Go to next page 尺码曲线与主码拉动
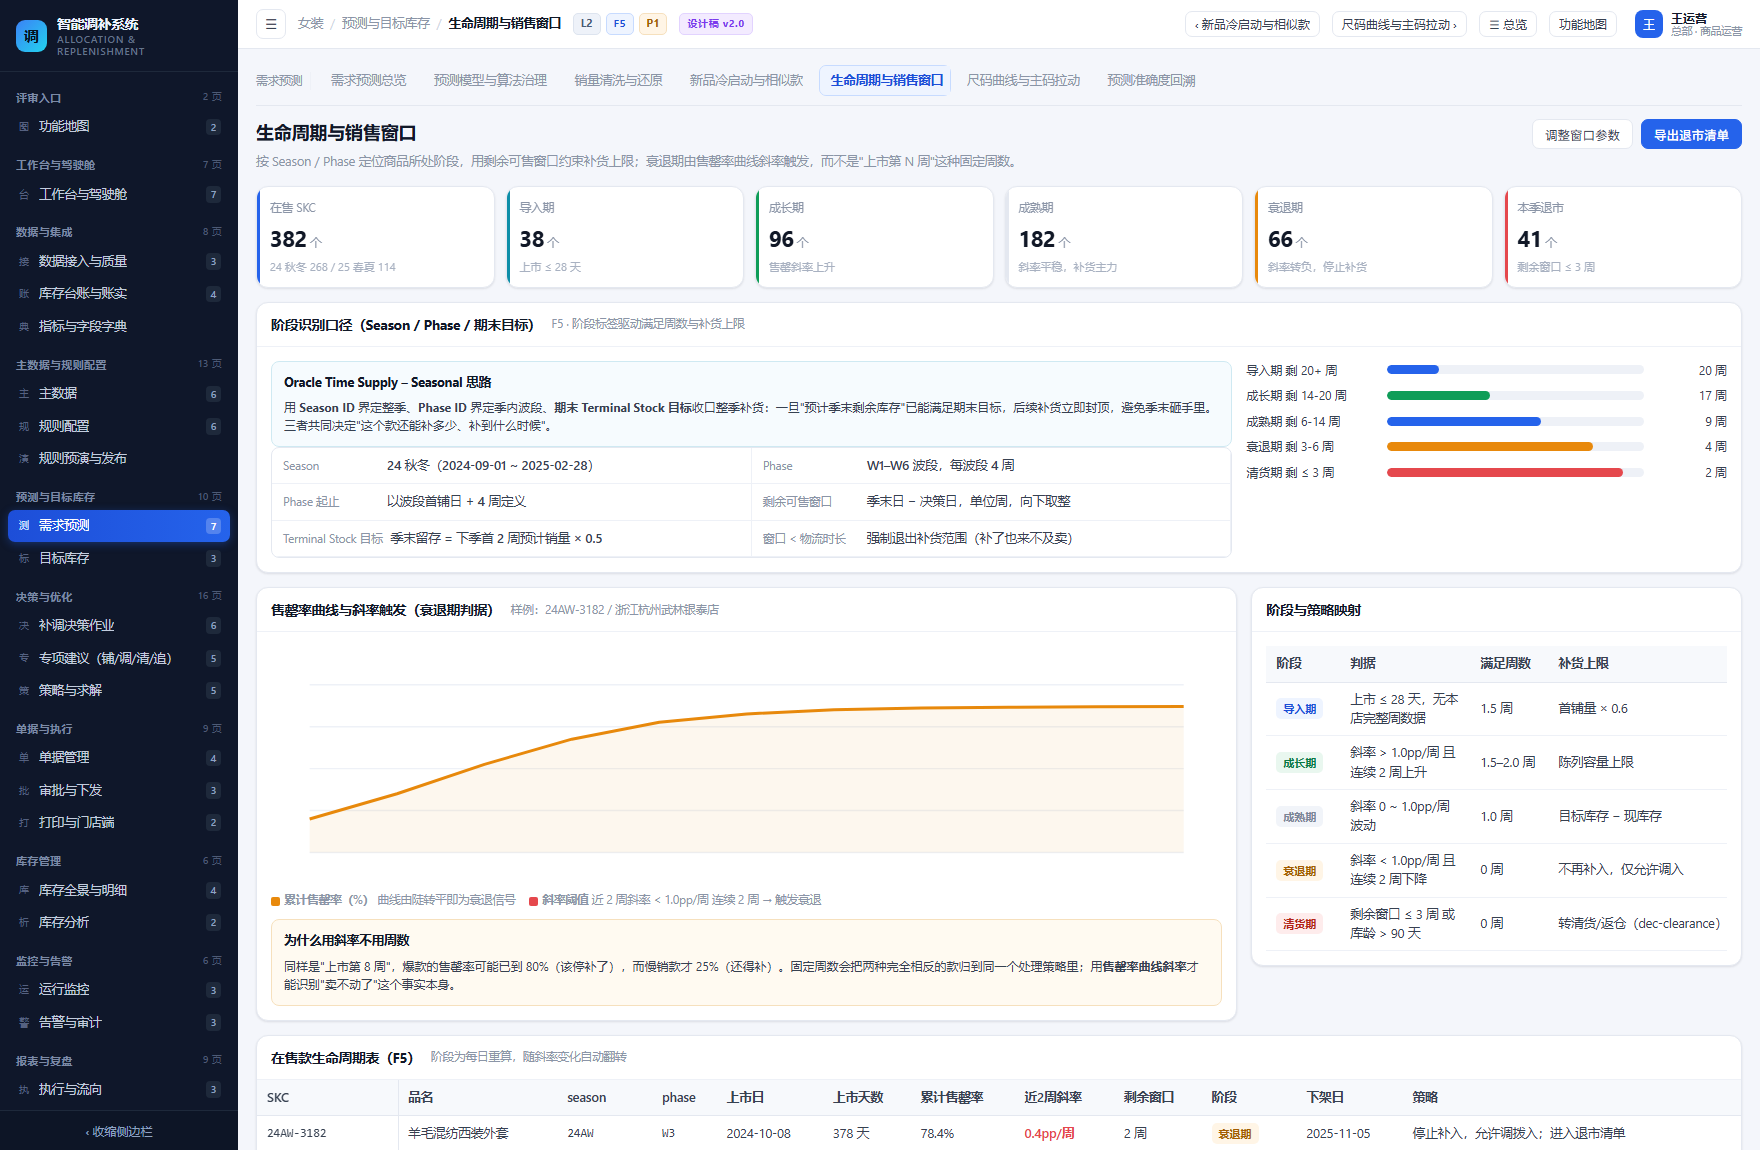 pyautogui.click(x=1399, y=24)
